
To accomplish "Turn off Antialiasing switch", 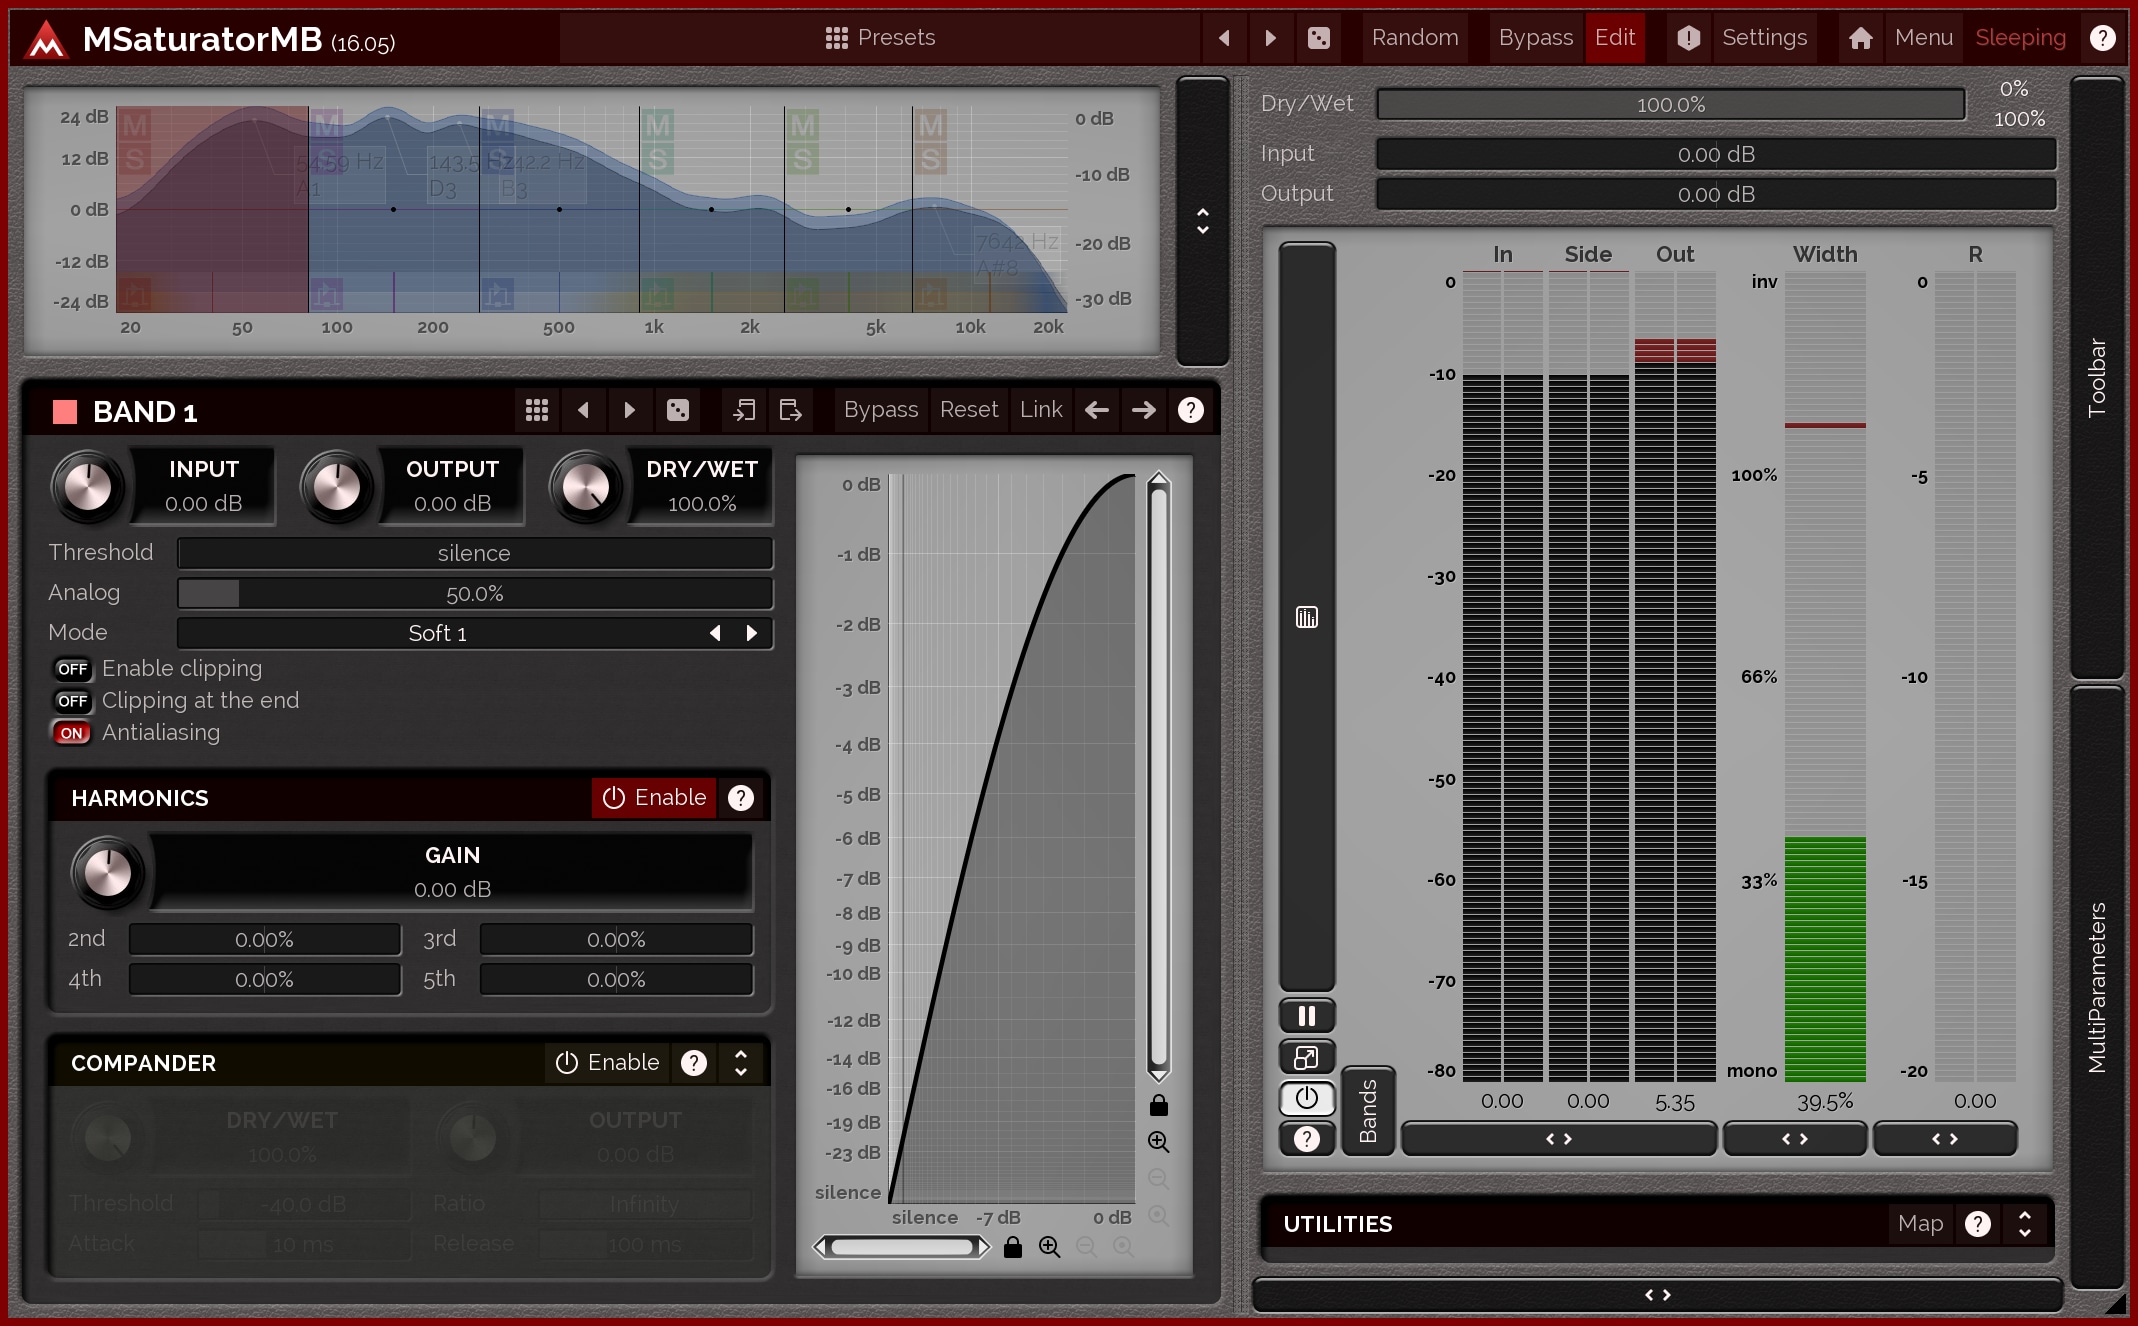I will pyautogui.click(x=72, y=733).
